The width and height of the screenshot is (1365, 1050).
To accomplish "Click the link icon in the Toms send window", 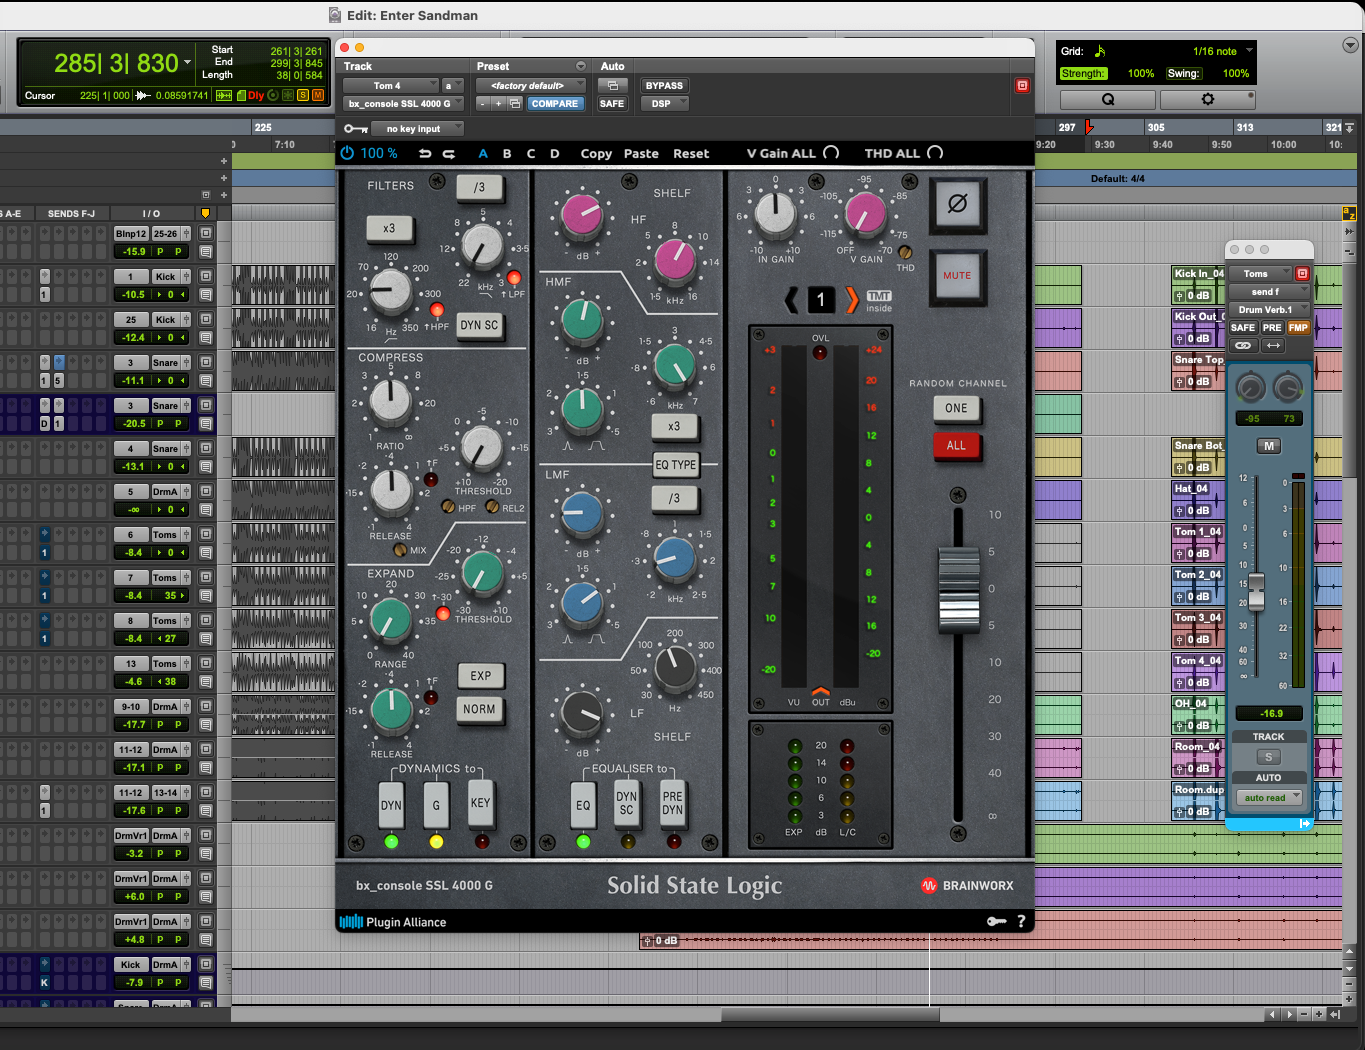I will click(1243, 345).
